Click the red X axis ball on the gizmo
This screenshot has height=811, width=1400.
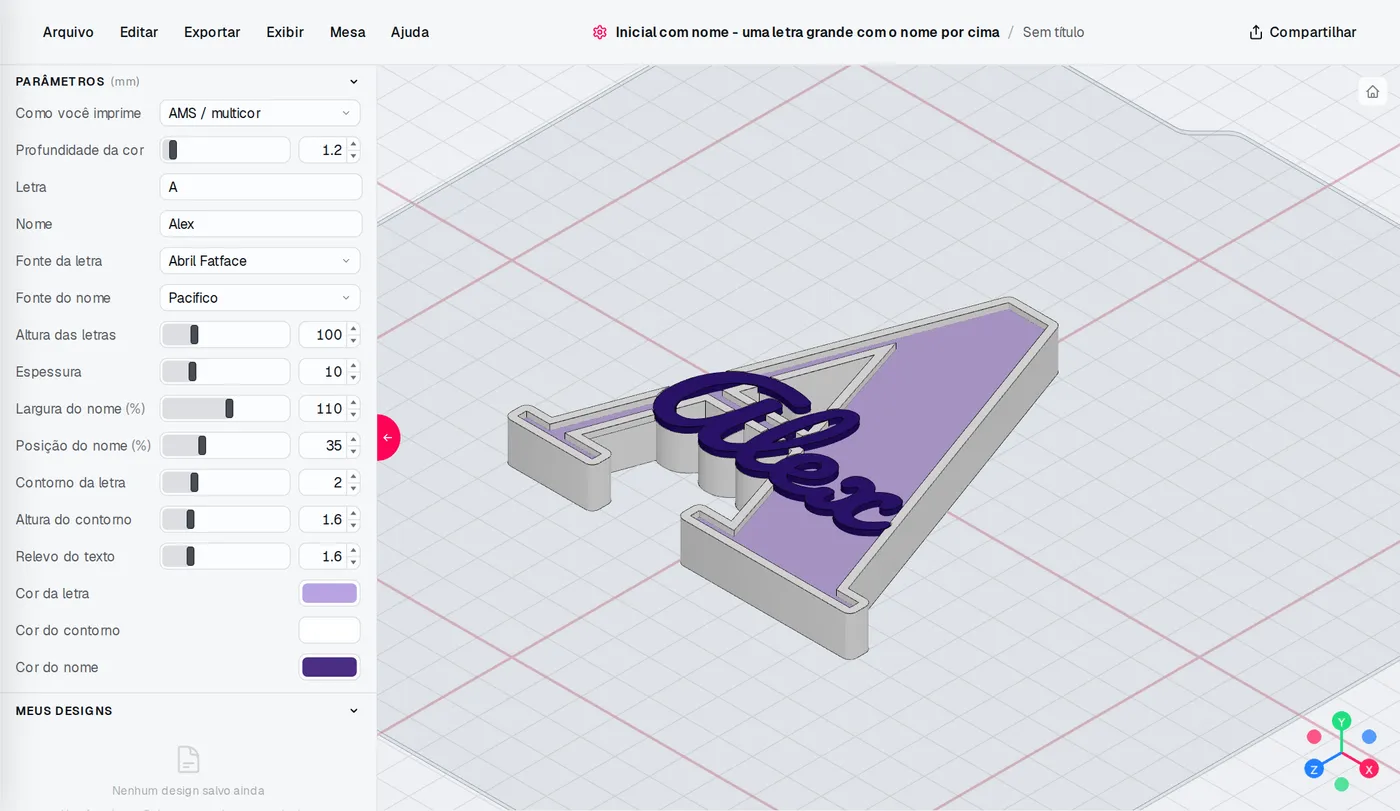click(x=1369, y=769)
